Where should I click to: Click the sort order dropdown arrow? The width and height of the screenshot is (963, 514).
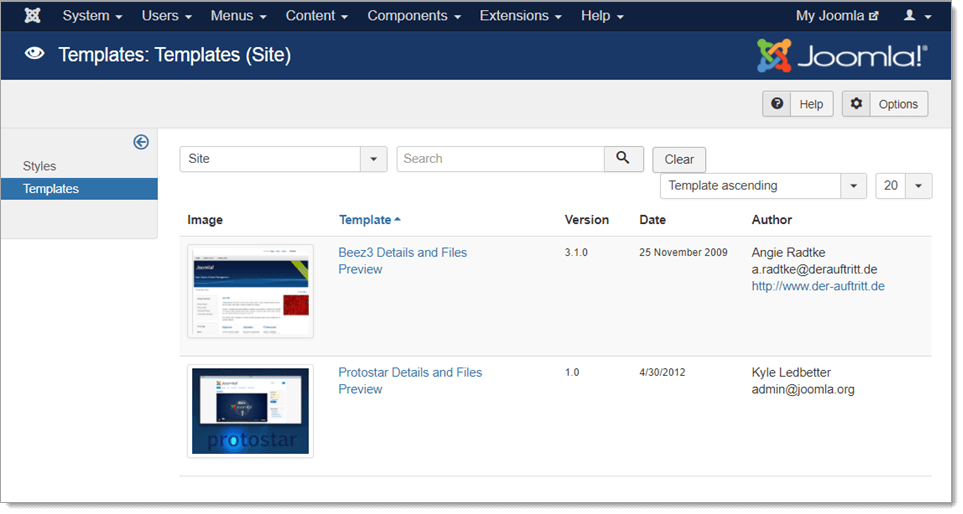pyautogui.click(x=853, y=185)
